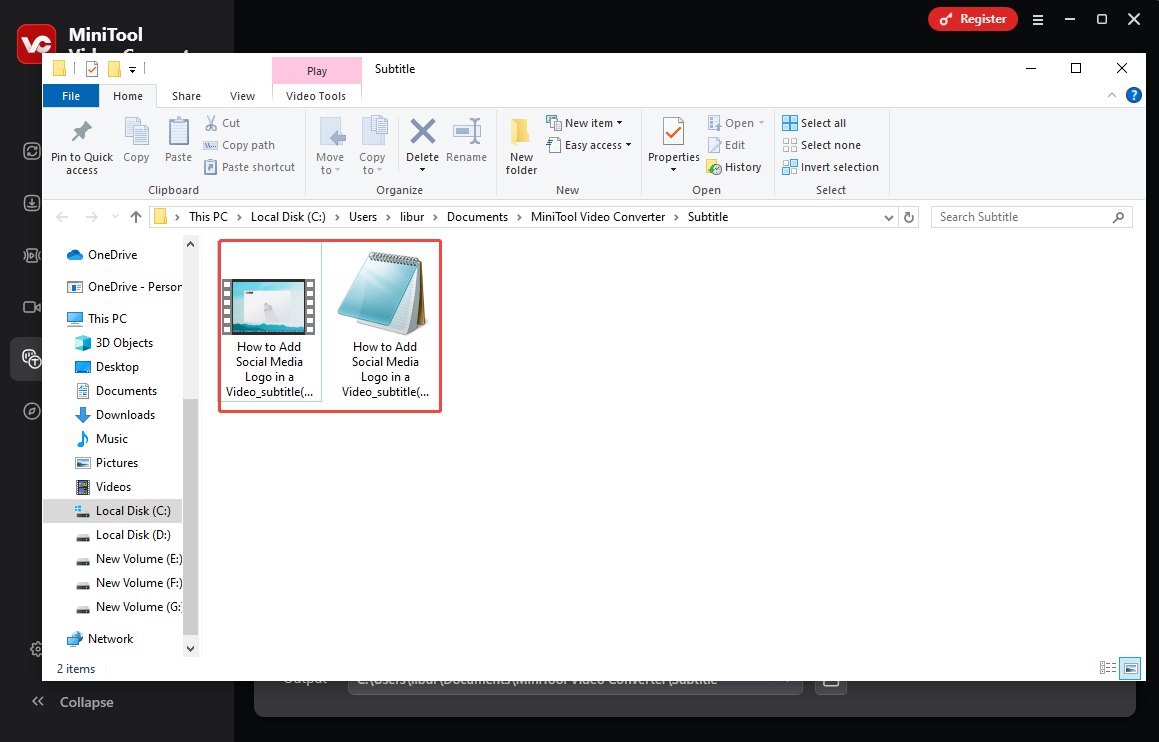Screen dimensions: 1159x742
Task: Click Invert selection
Action: tap(830, 167)
